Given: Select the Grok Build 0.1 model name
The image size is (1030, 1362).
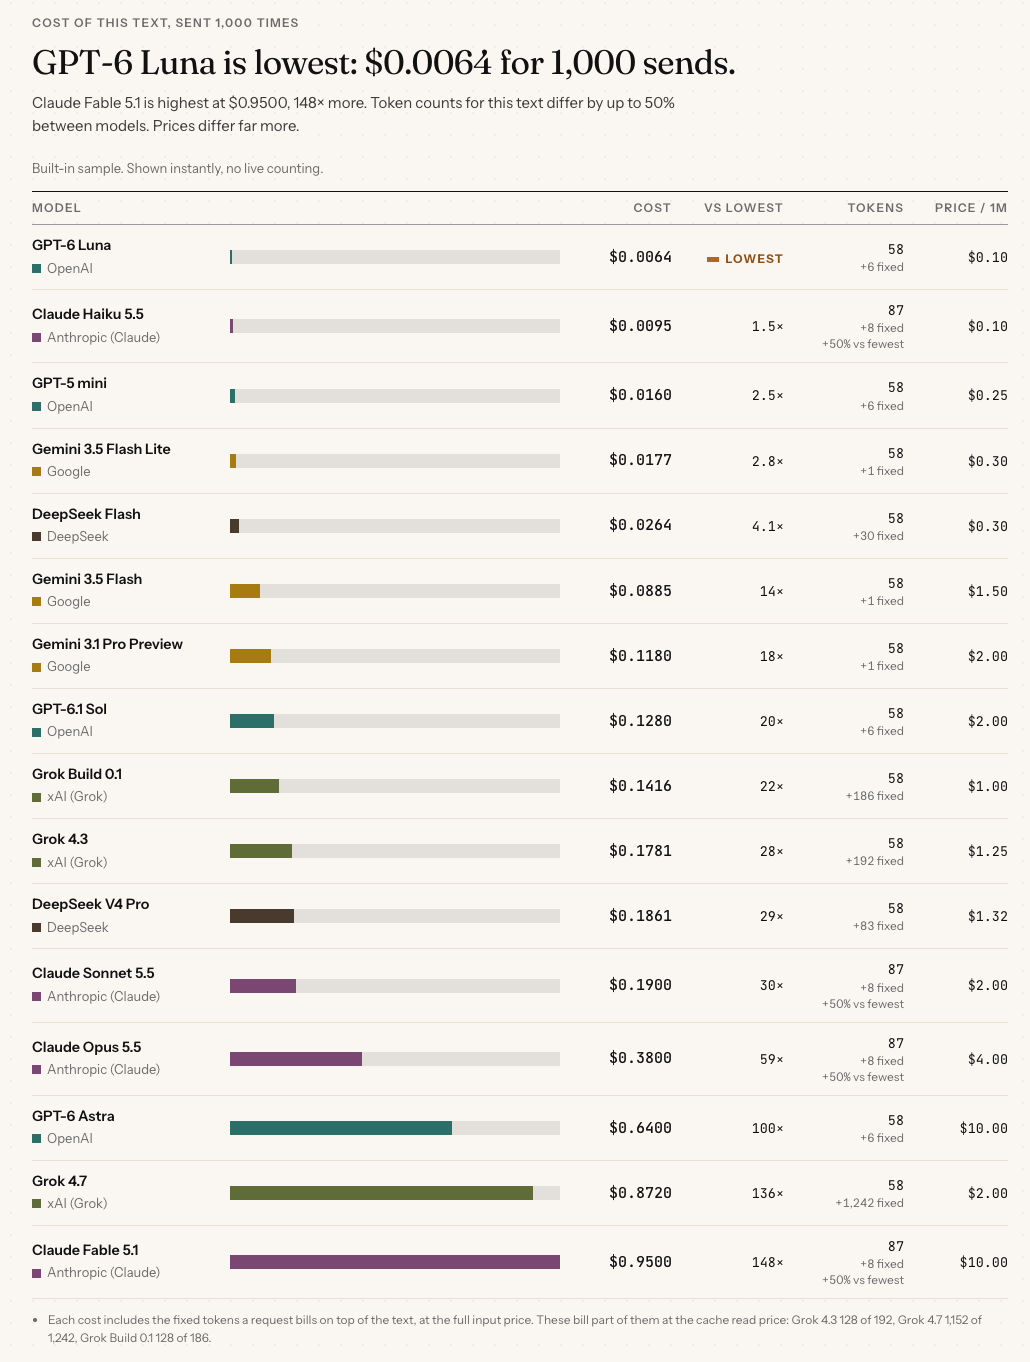Looking at the screenshot, I should click(77, 774).
